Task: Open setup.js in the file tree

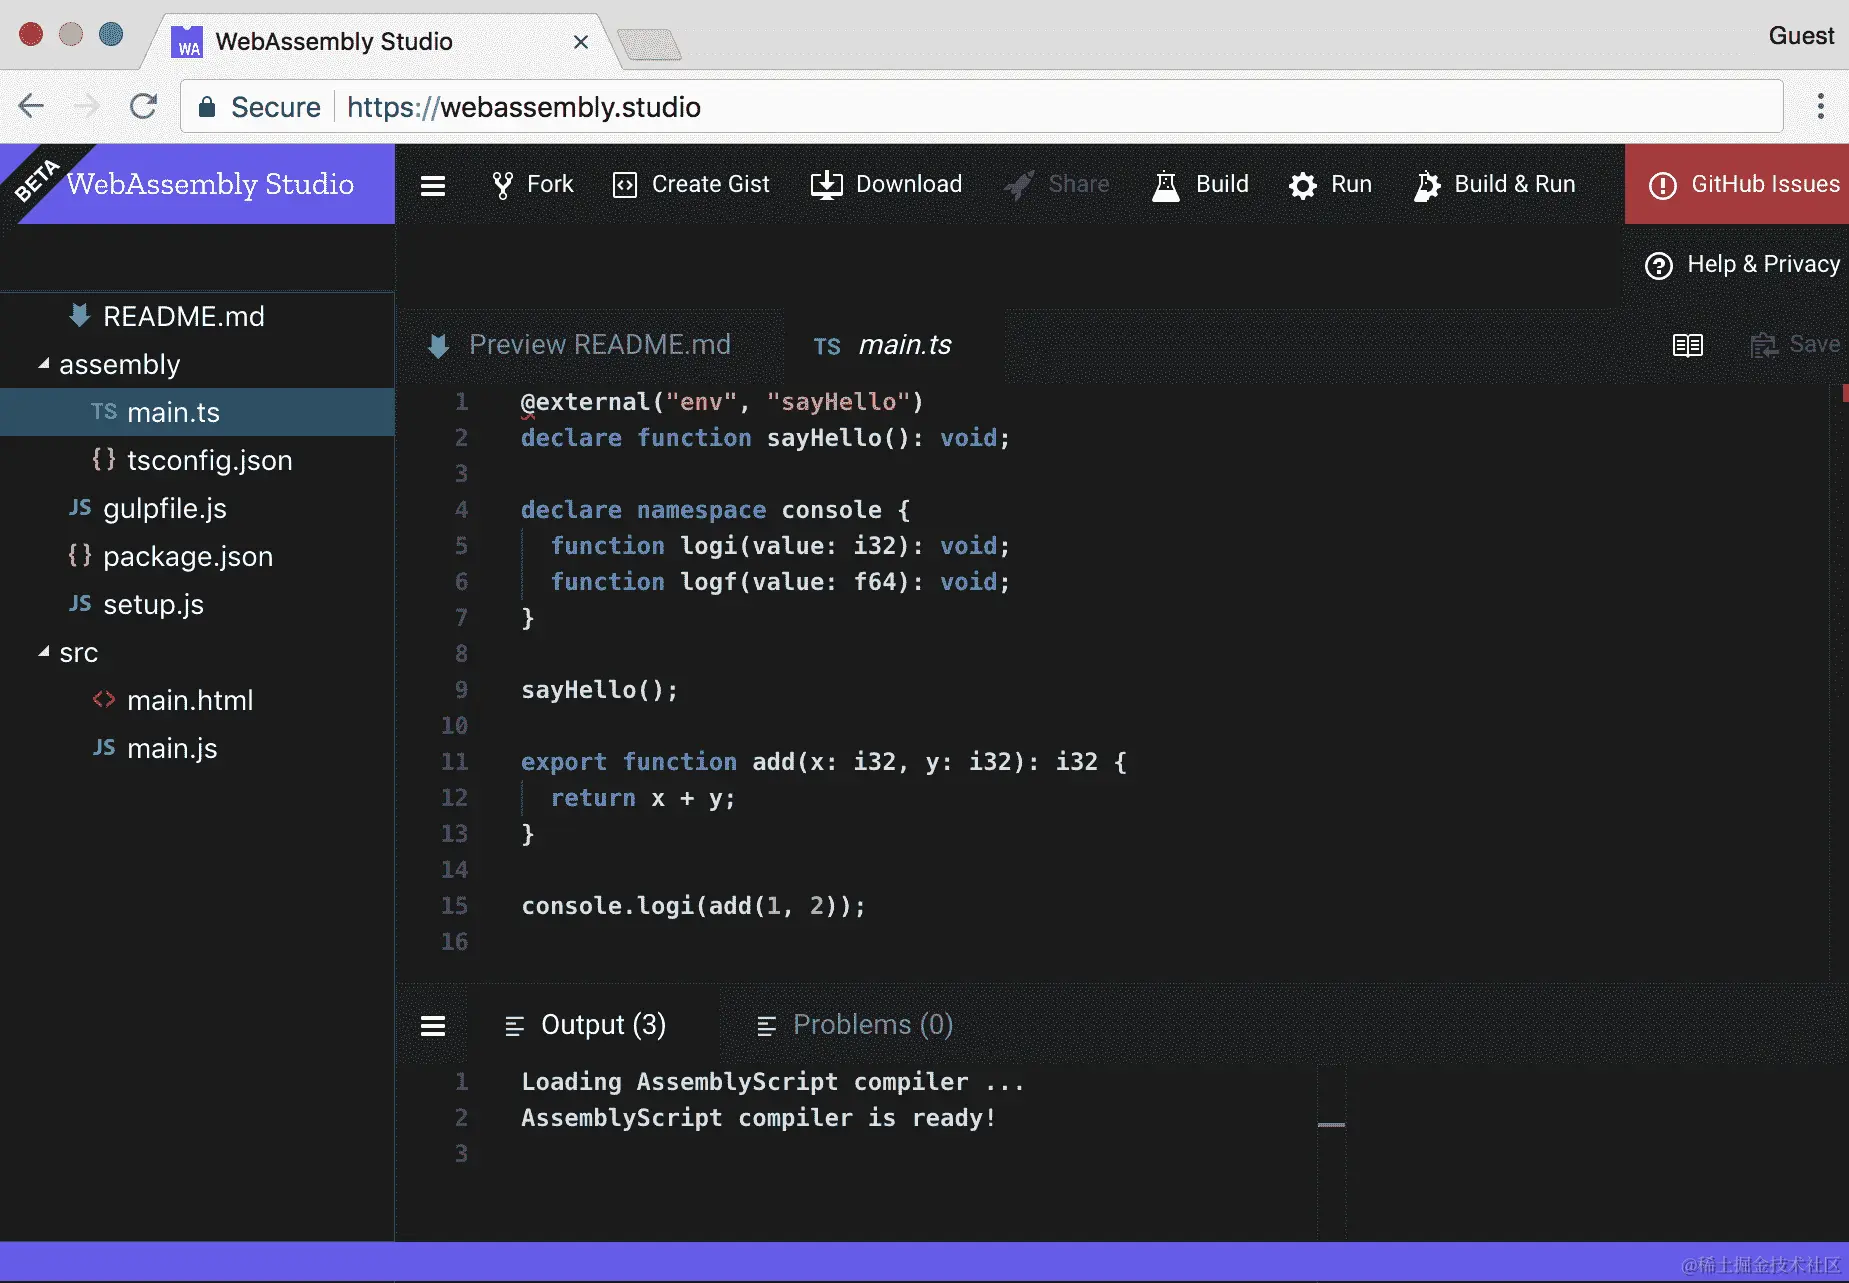Action: [x=198, y=604]
